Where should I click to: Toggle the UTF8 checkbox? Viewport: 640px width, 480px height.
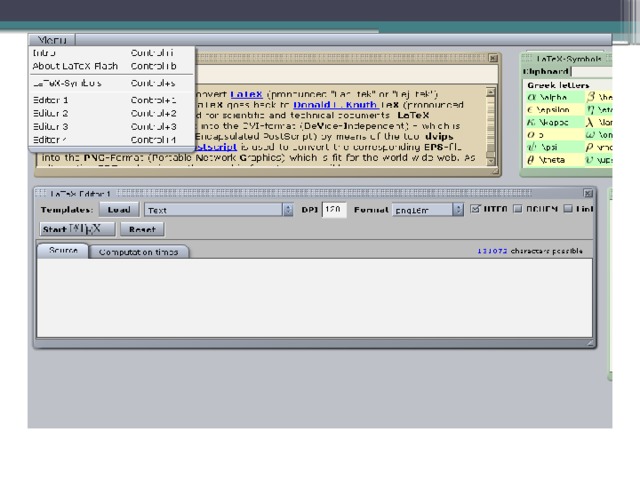(475, 210)
